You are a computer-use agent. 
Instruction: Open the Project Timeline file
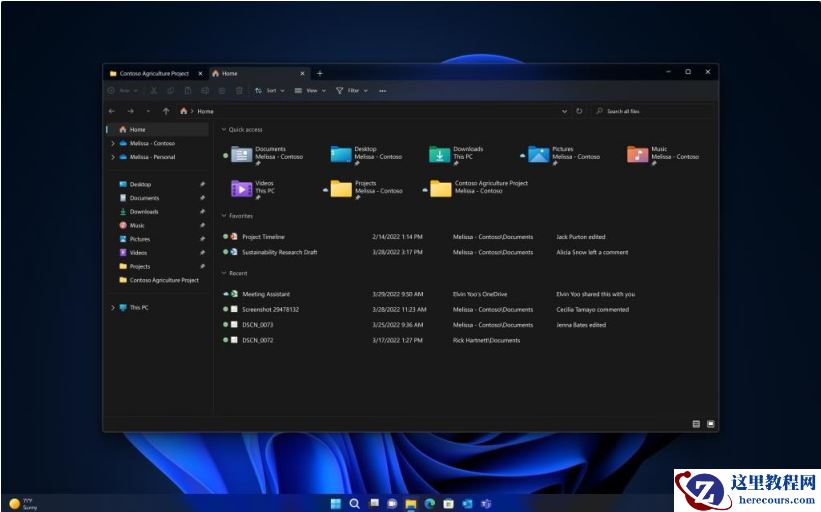click(x=263, y=237)
